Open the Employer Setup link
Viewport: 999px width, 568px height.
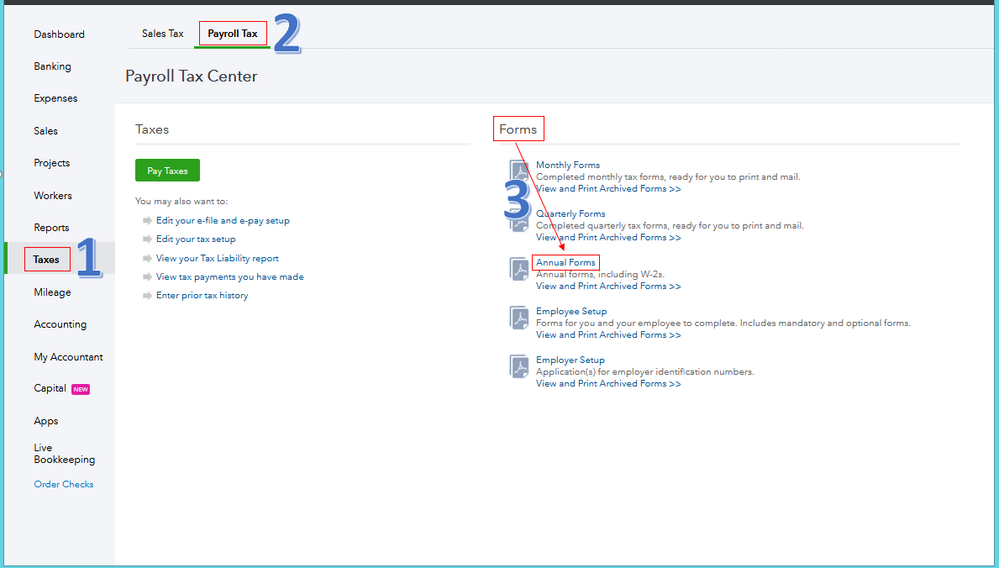click(x=570, y=360)
